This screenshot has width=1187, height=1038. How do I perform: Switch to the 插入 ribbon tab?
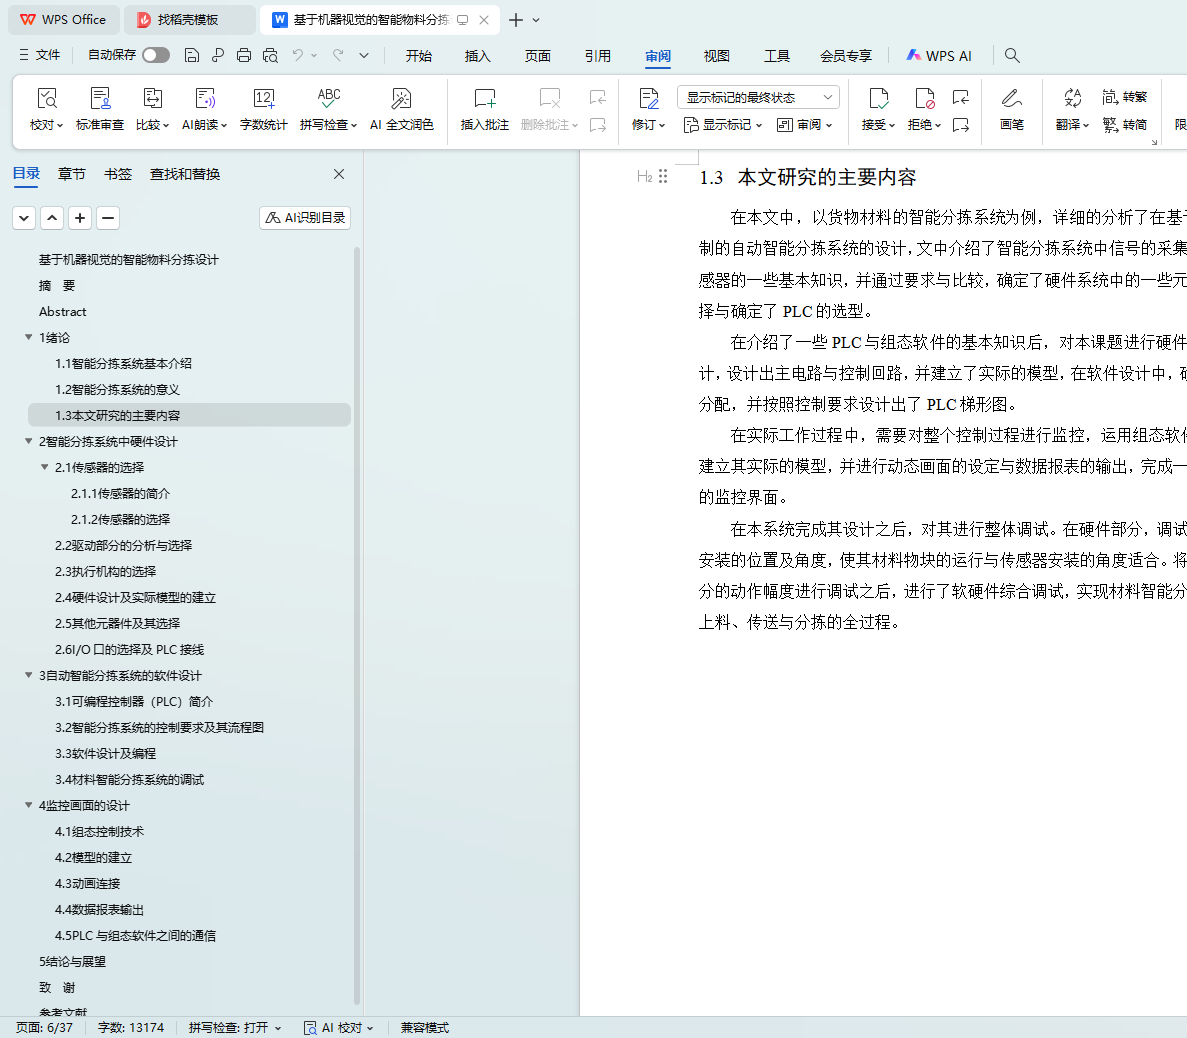click(x=477, y=56)
